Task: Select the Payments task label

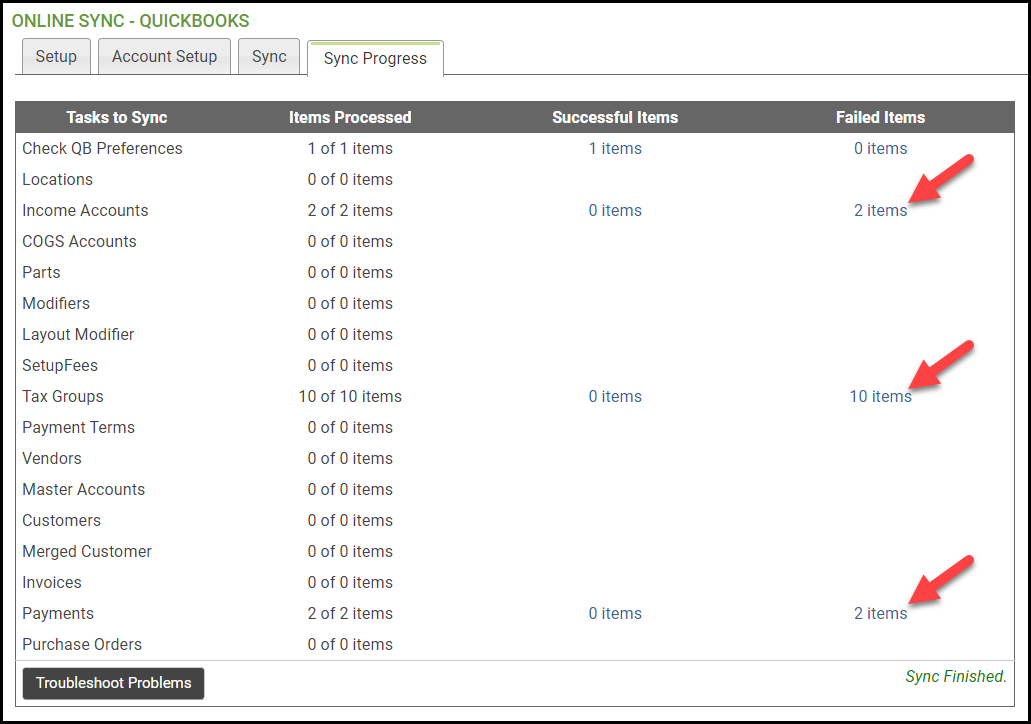Action: [58, 614]
